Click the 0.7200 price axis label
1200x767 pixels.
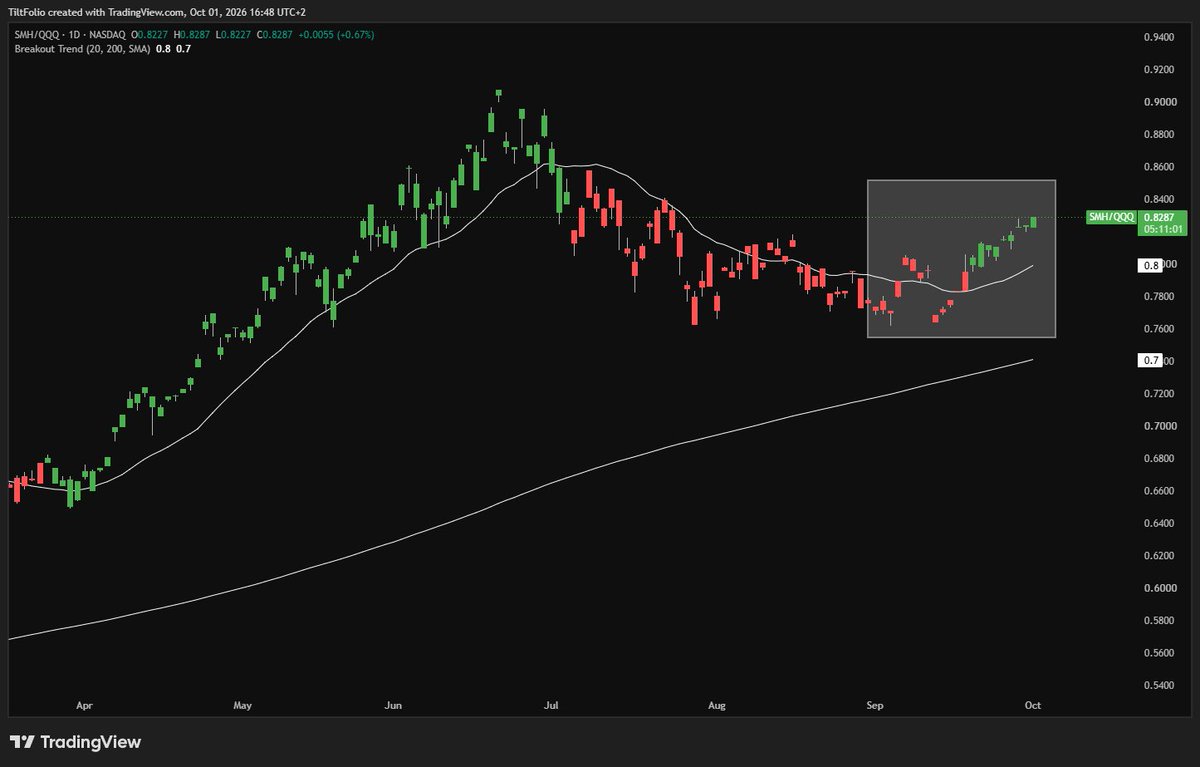point(1161,394)
